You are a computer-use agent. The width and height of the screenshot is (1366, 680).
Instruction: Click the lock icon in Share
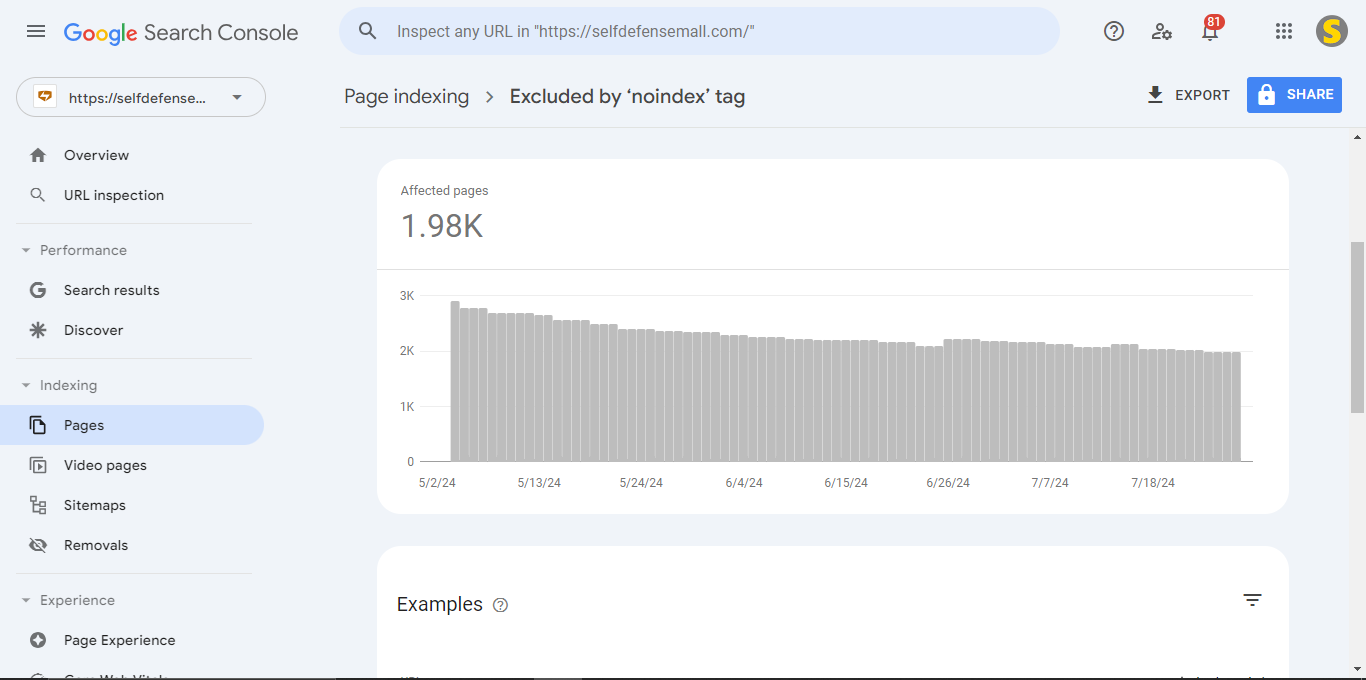pyautogui.click(x=1266, y=95)
